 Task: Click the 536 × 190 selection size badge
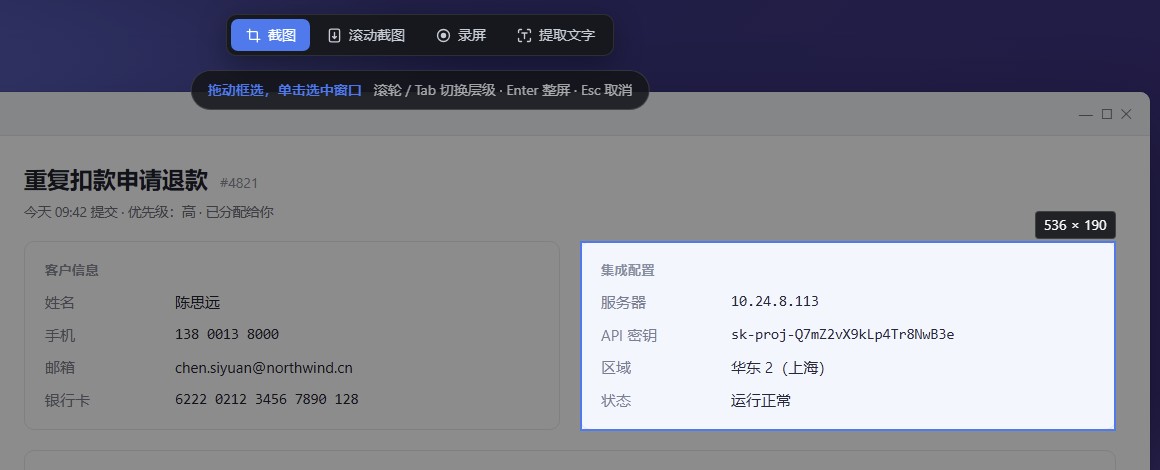pos(1075,225)
